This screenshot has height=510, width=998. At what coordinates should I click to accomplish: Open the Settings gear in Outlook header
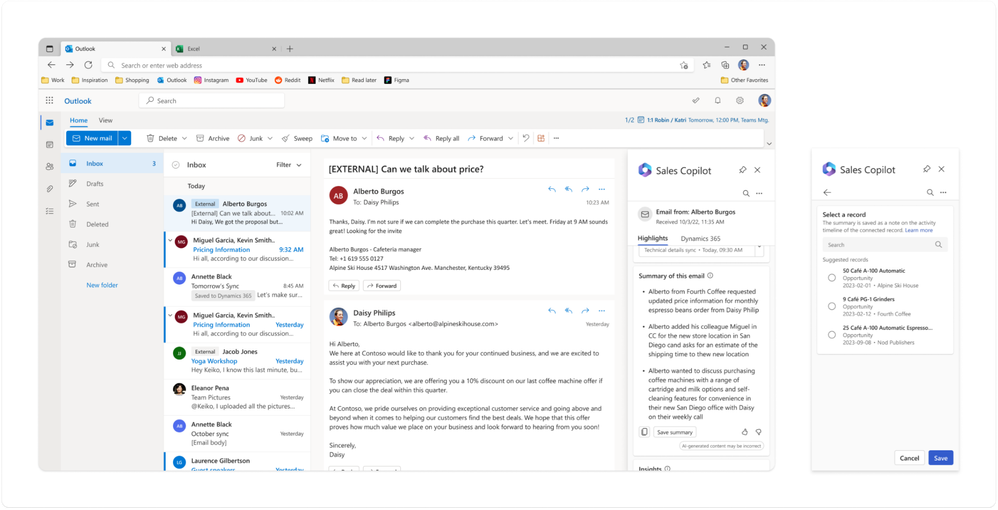tap(740, 101)
